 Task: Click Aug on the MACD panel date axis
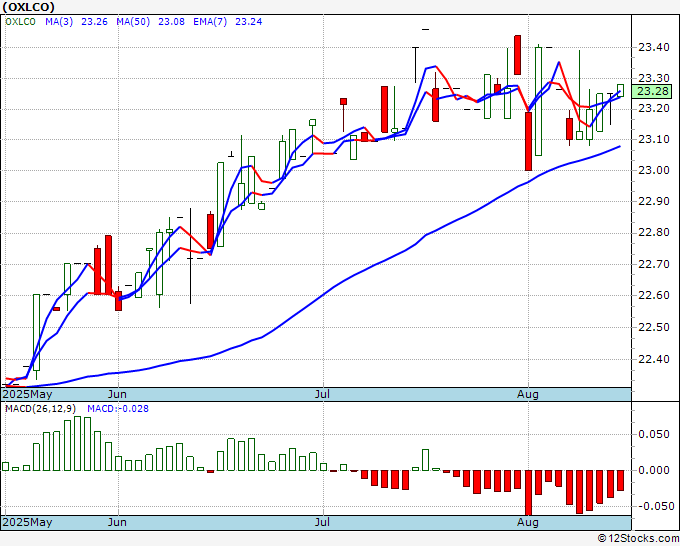pyautogui.click(x=528, y=522)
